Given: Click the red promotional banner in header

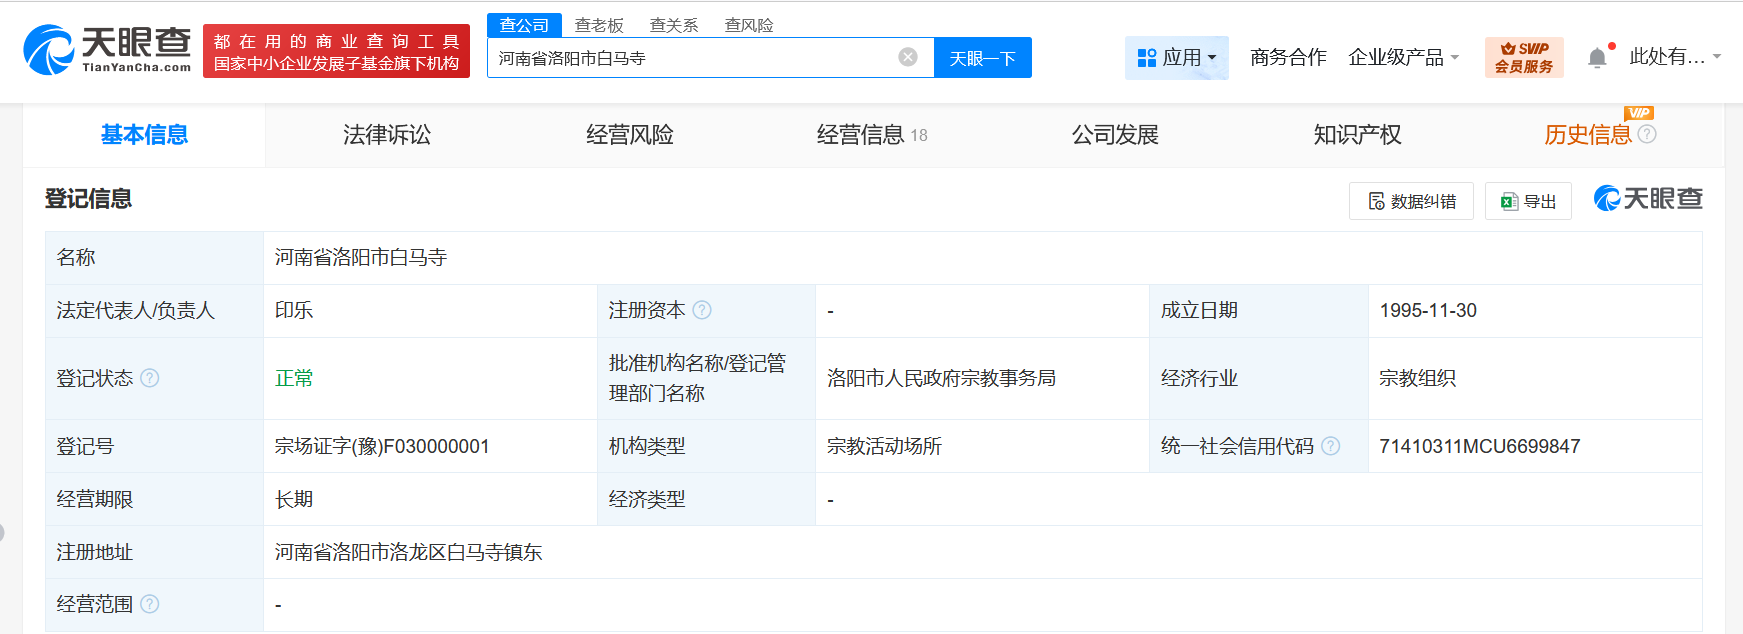Looking at the screenshot, I should coord(336,51).
